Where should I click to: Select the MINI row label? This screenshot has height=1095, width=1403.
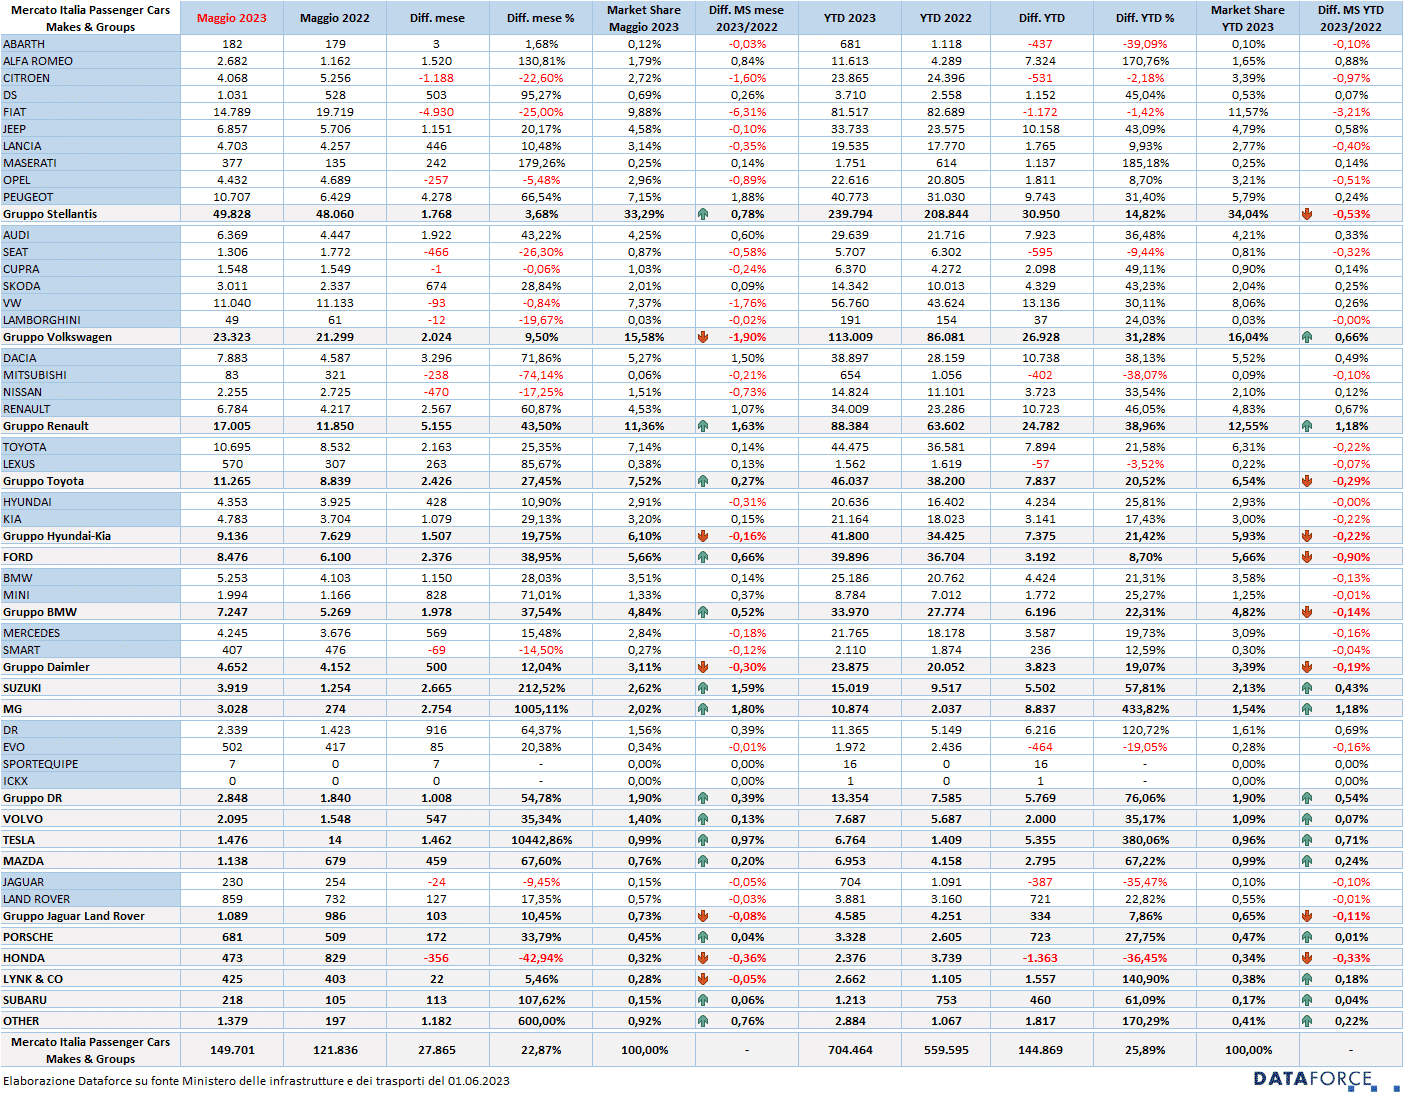tap(16, 595)
